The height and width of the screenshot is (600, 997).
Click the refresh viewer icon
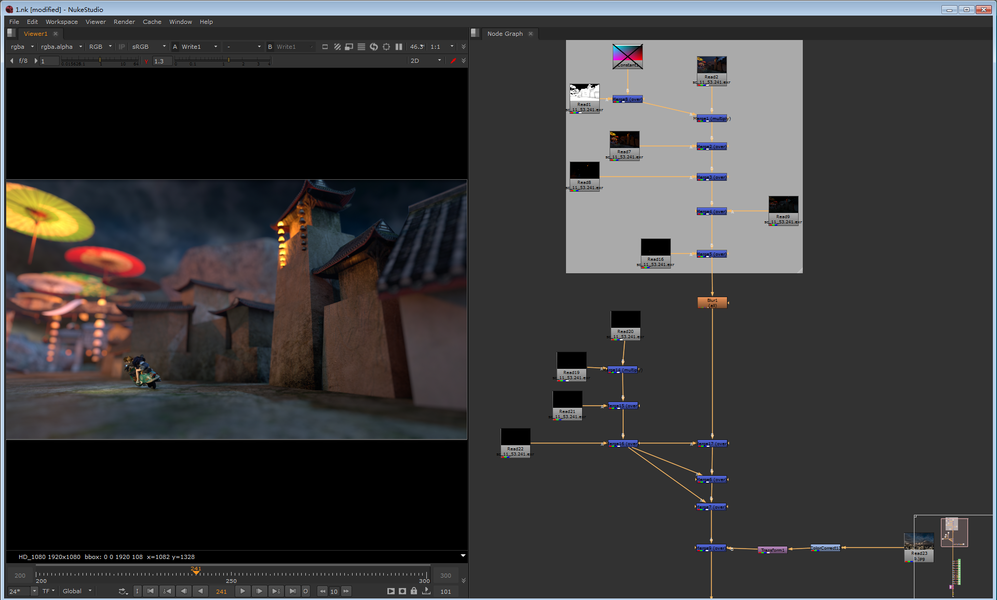point(374,46)
